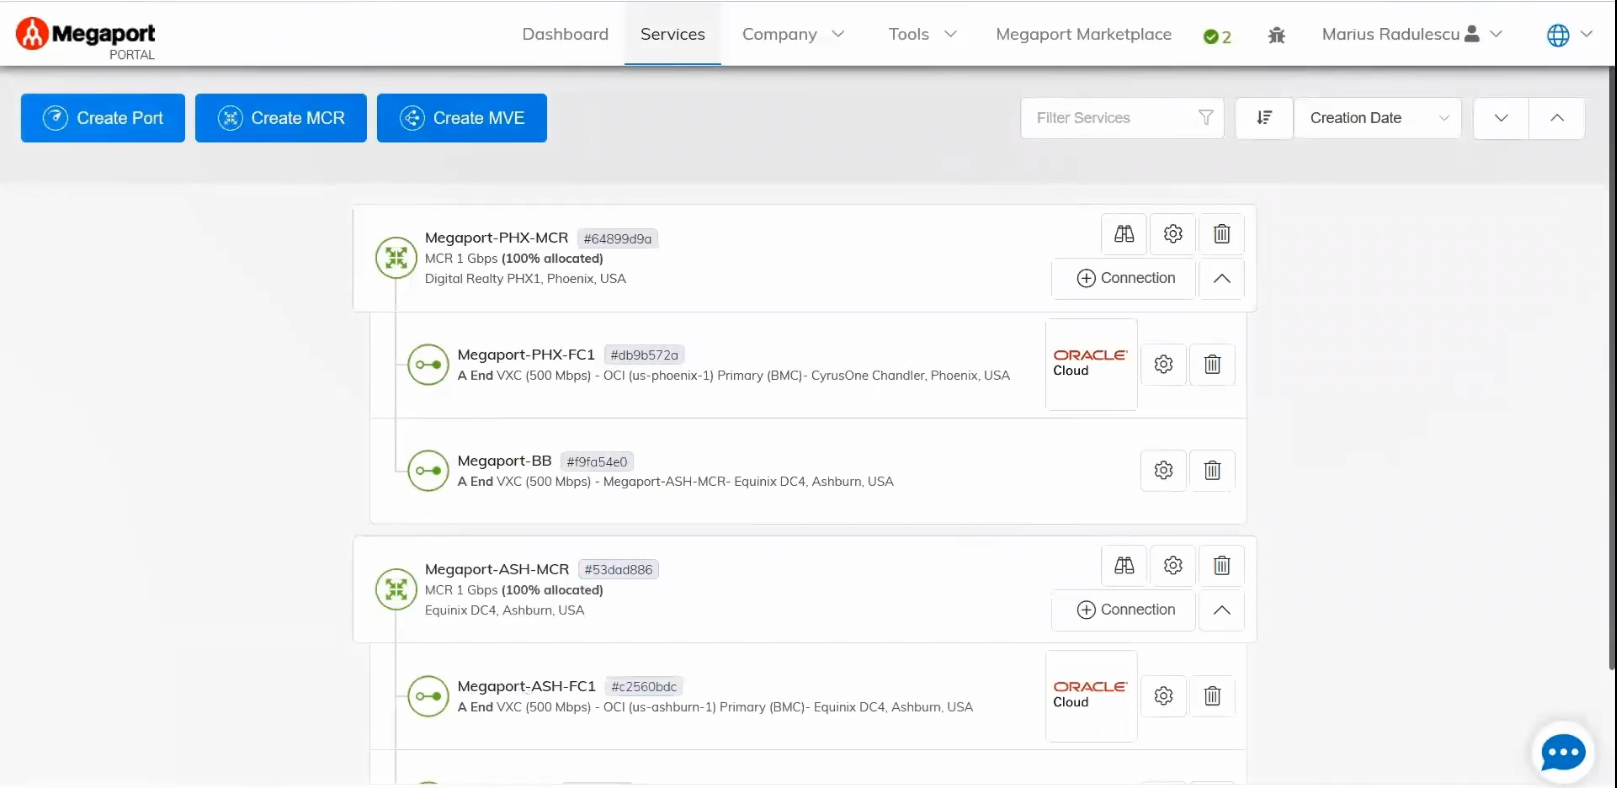This screenshot has width=1617, height=788.
Task: Click the Create MCR button
Action: pos(281,118)
